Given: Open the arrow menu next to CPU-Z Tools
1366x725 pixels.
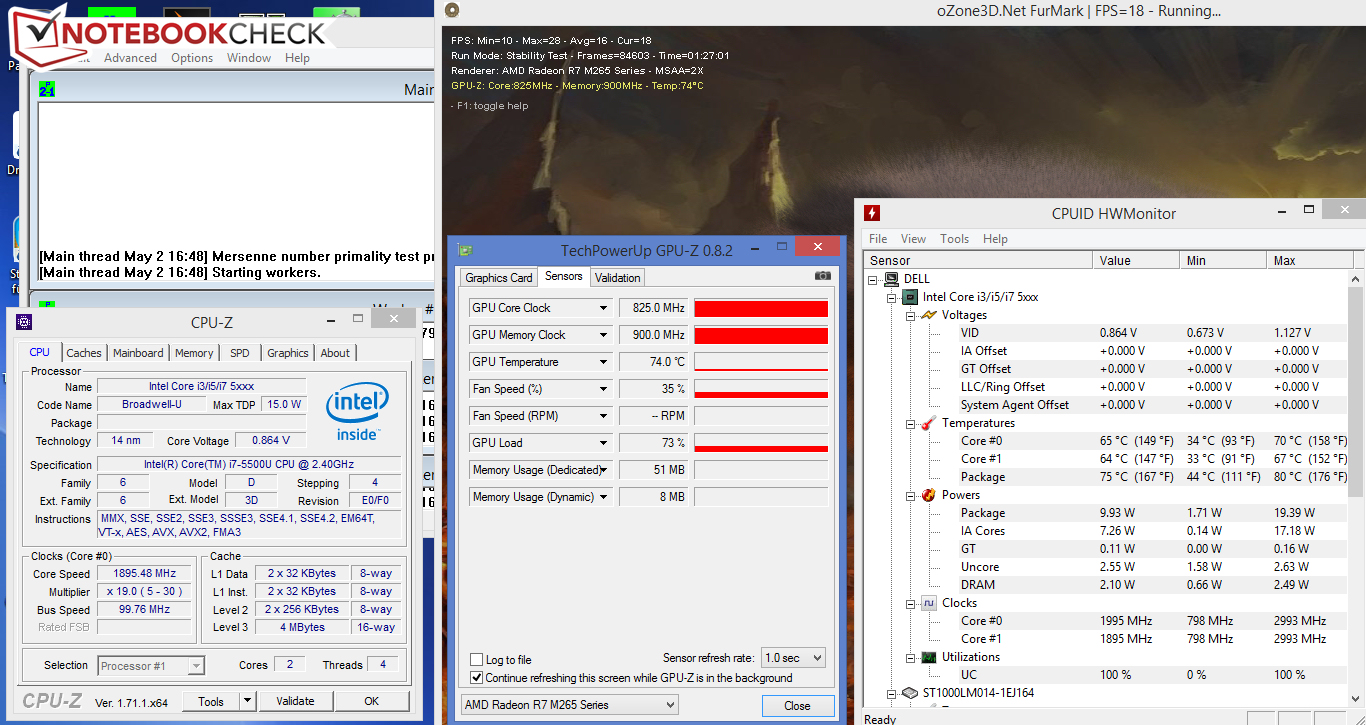Looking at the screenshot, I should (x=248, y=701).
